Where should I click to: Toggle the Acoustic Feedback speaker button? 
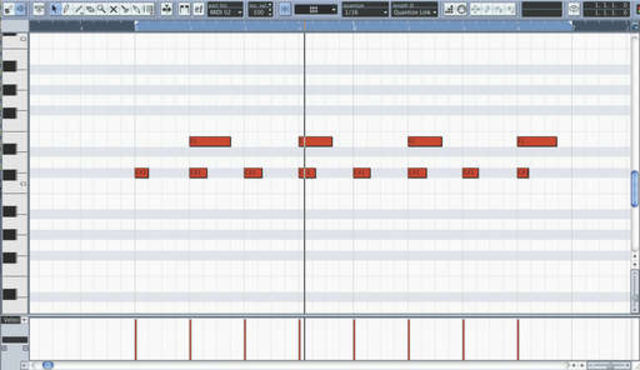coord(20,9)
